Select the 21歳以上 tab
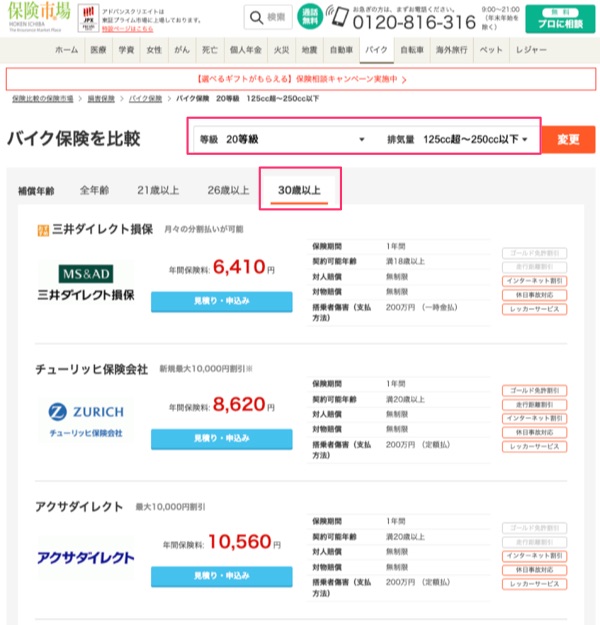This screenshot has height=625, width=600. (158, 190)
